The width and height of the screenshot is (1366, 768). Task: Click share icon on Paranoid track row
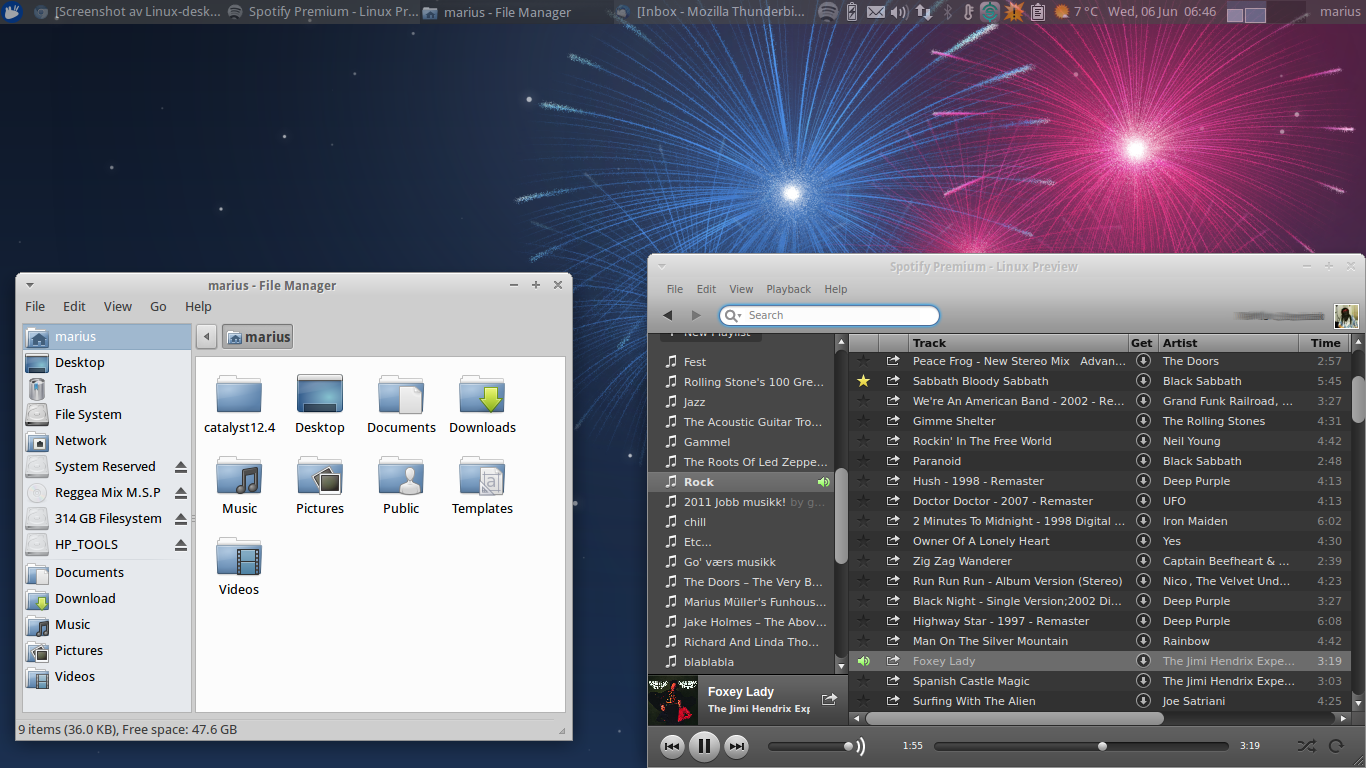tap(893, 461)
